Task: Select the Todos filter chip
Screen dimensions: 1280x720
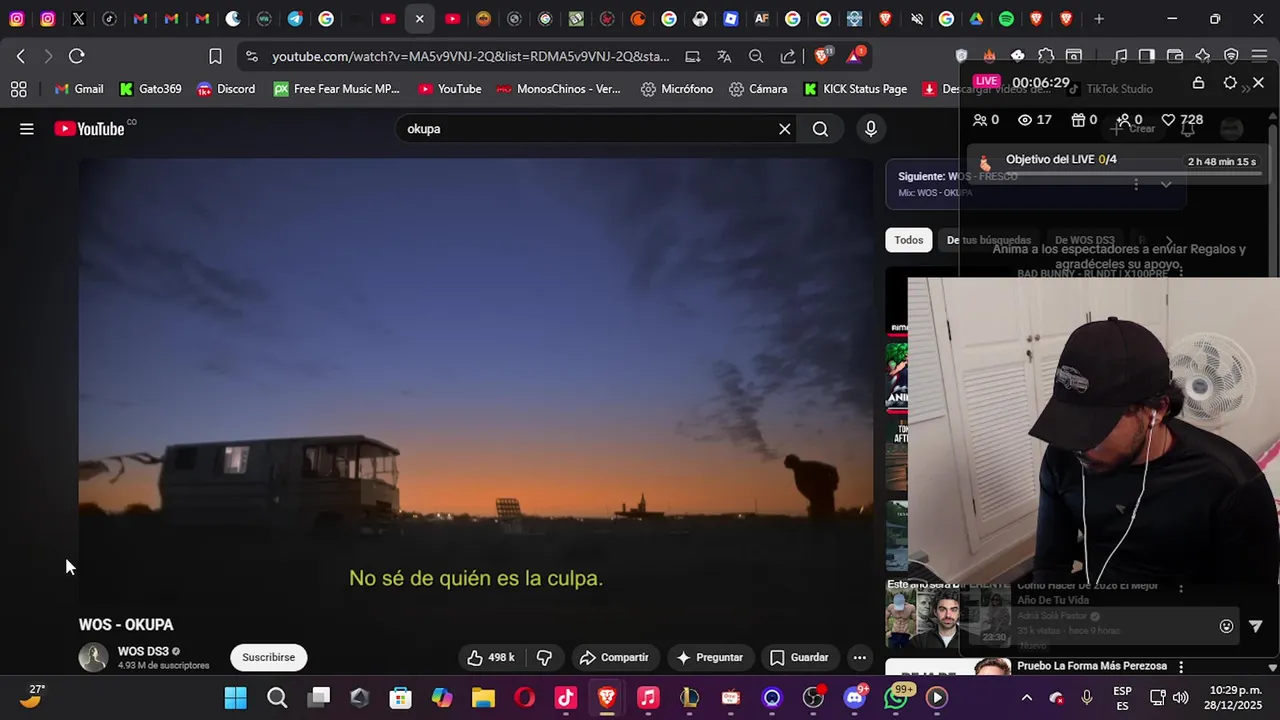Action: (908, 240)
